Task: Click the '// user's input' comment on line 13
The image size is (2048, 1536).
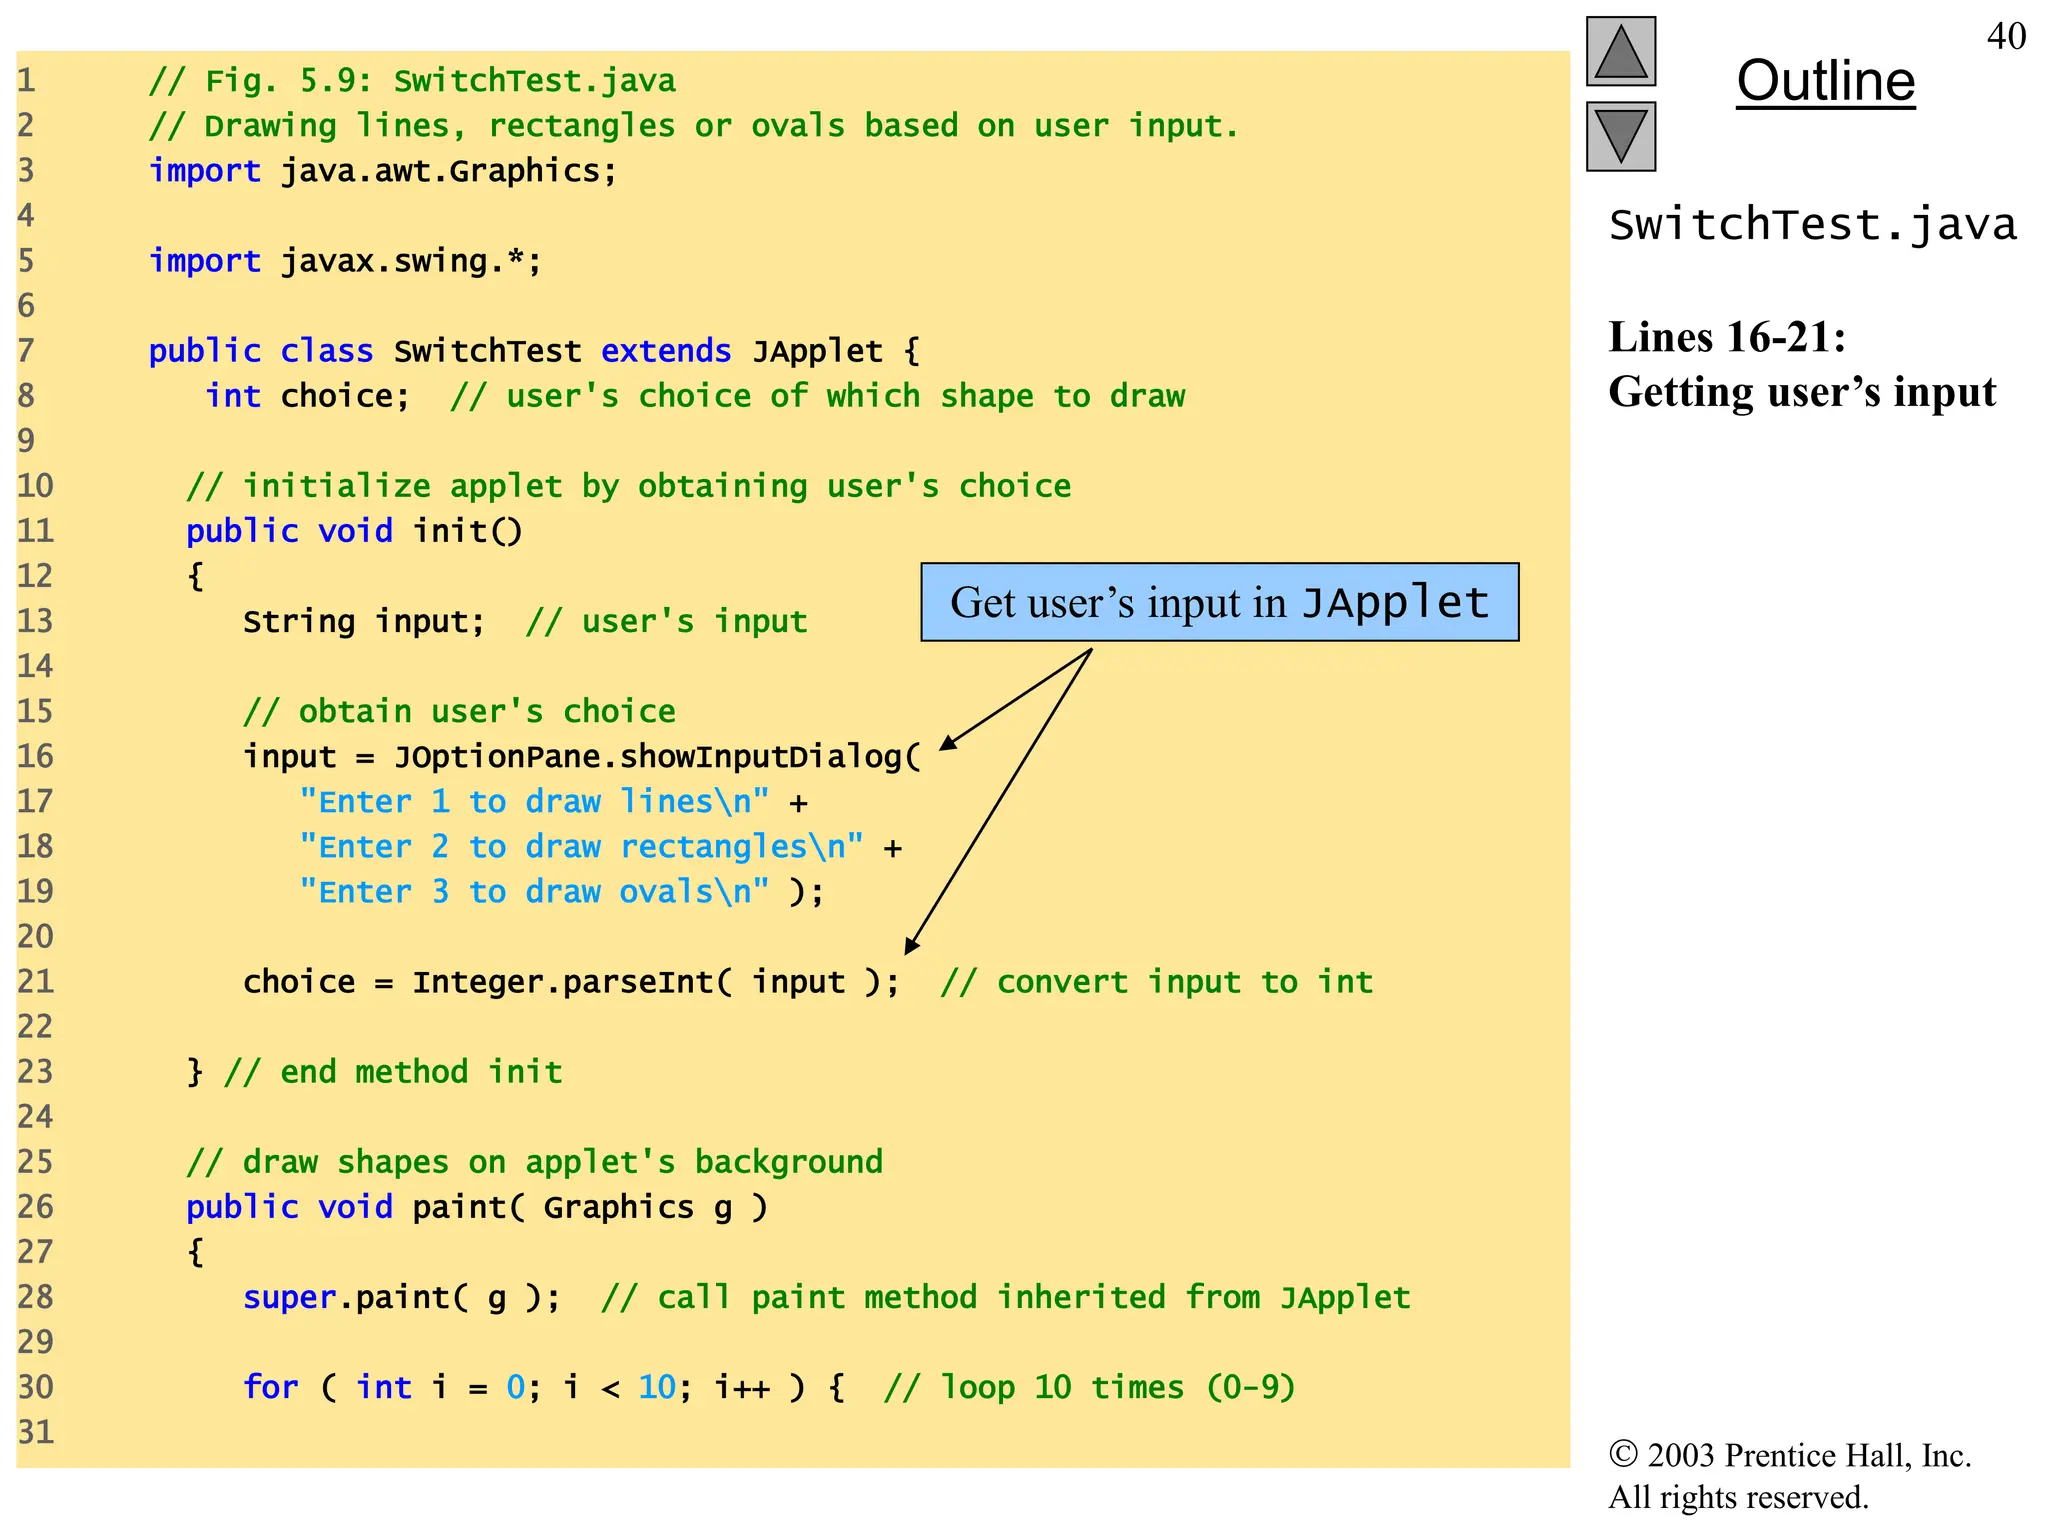Action: pos(666,622)
